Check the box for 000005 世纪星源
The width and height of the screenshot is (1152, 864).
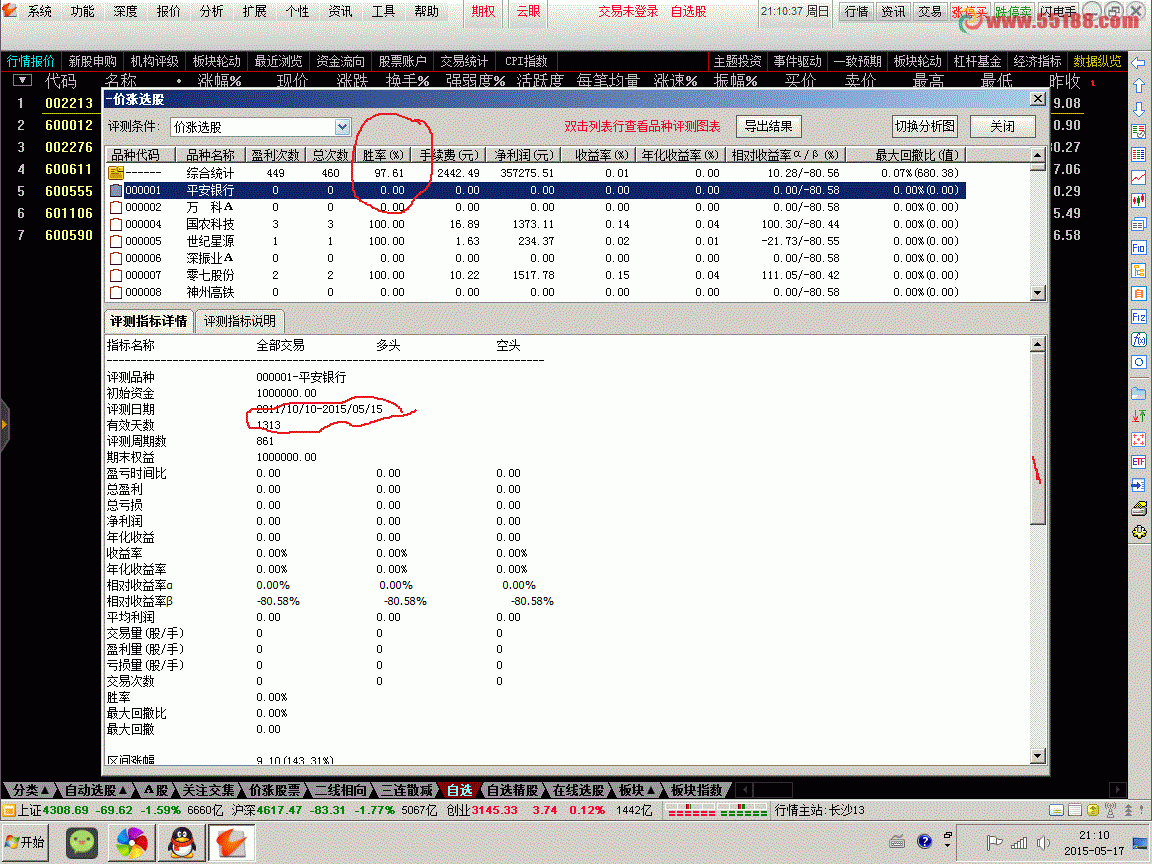point(115,242)
